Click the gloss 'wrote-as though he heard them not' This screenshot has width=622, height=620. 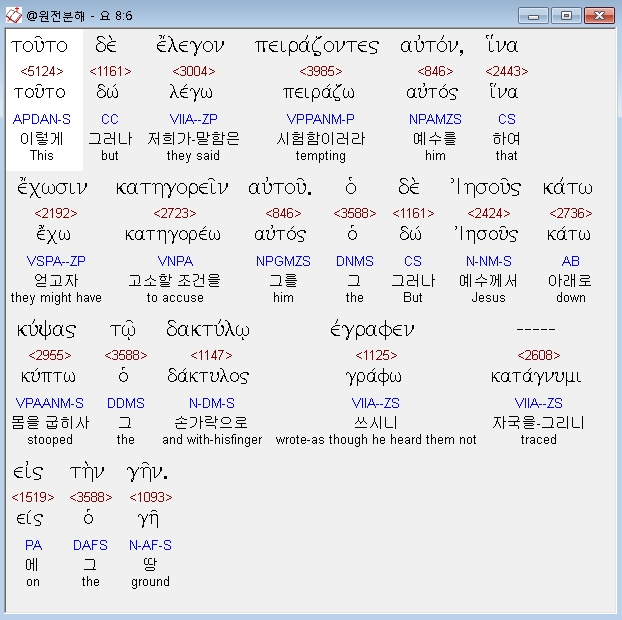coord(376,440)
